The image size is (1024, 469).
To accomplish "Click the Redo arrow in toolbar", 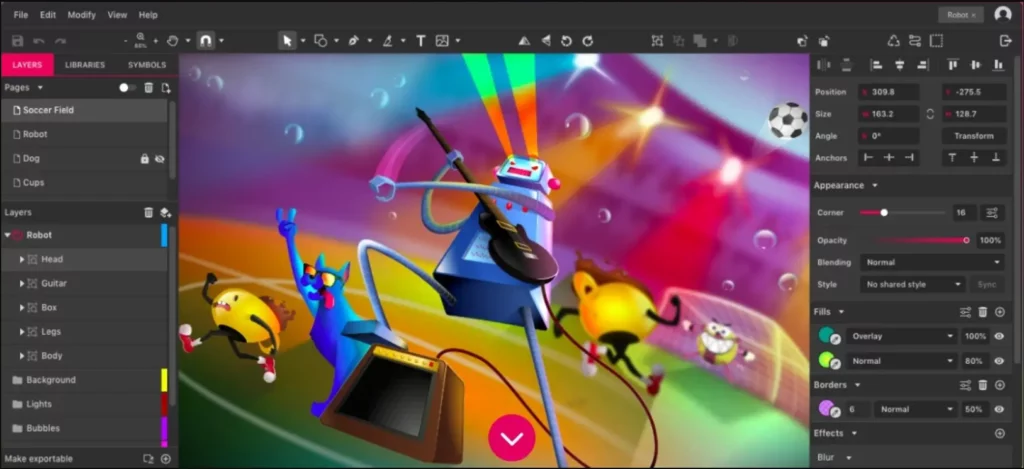I will coord(61,40).
